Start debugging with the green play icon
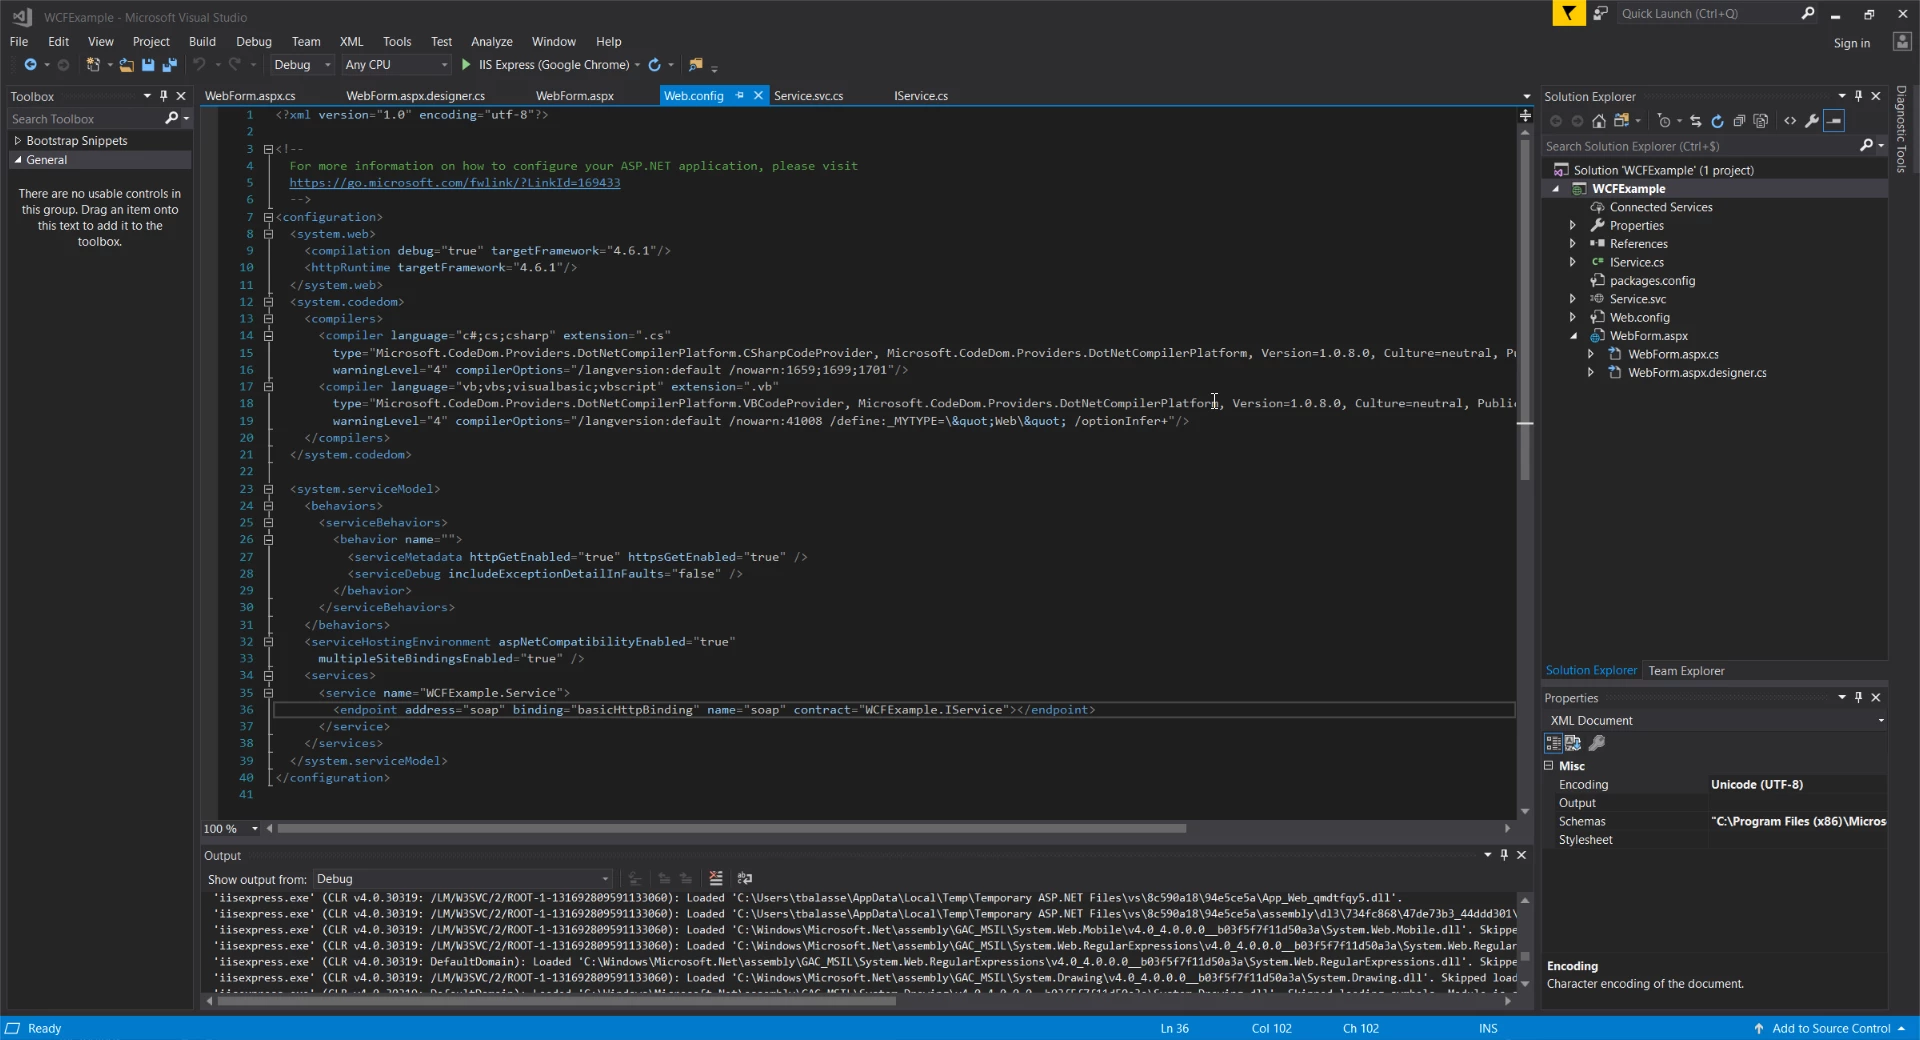This screenshot has height=1040, width=1920. click(466, 65)
